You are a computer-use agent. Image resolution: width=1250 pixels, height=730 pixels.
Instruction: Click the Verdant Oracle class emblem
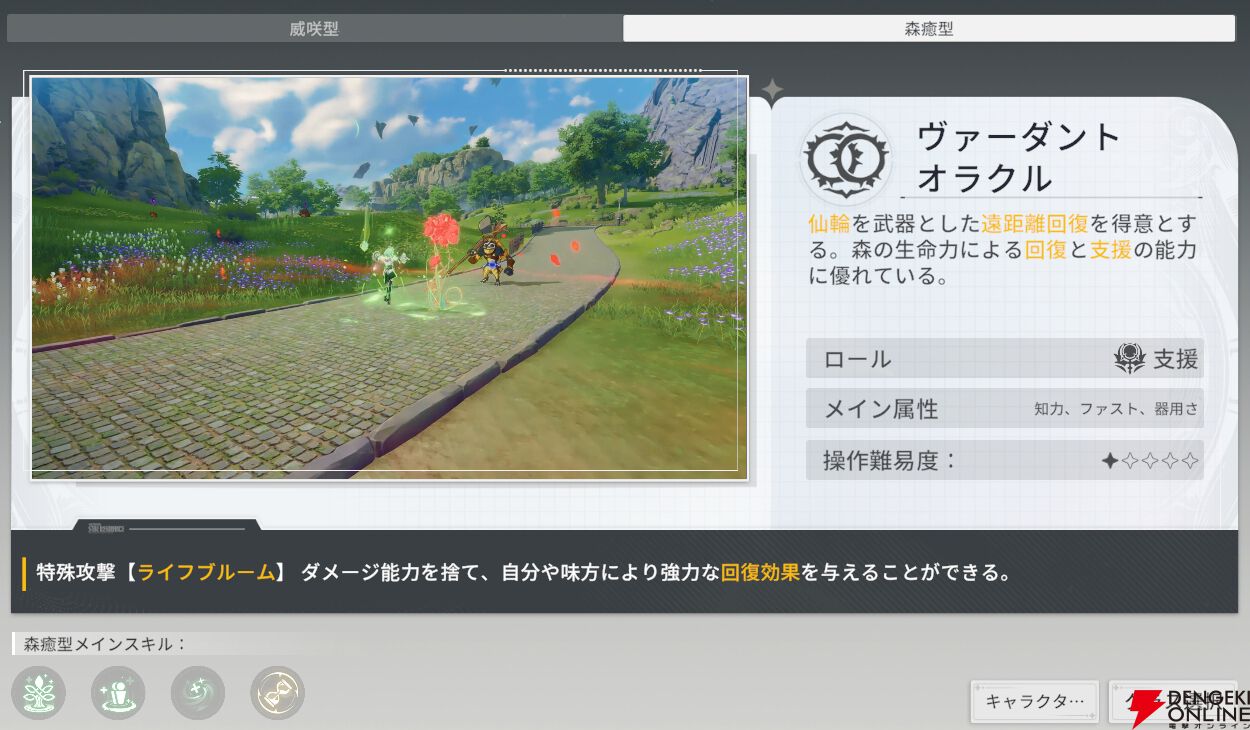pyautogui.click(x=845, y=159)
